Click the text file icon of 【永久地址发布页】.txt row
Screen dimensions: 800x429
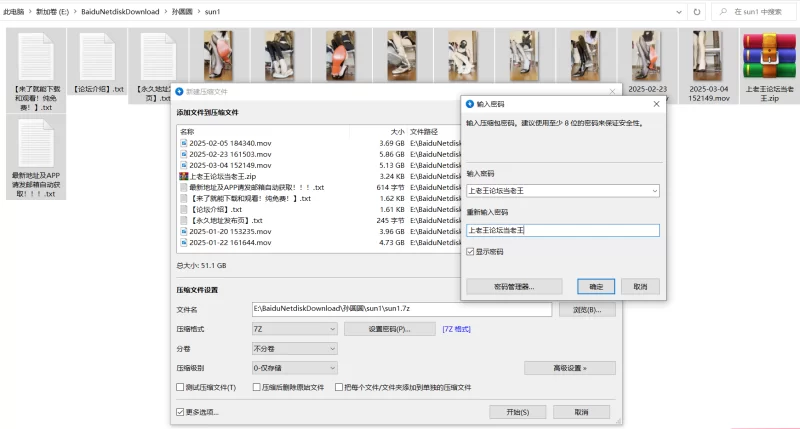[x=184, y=220]
